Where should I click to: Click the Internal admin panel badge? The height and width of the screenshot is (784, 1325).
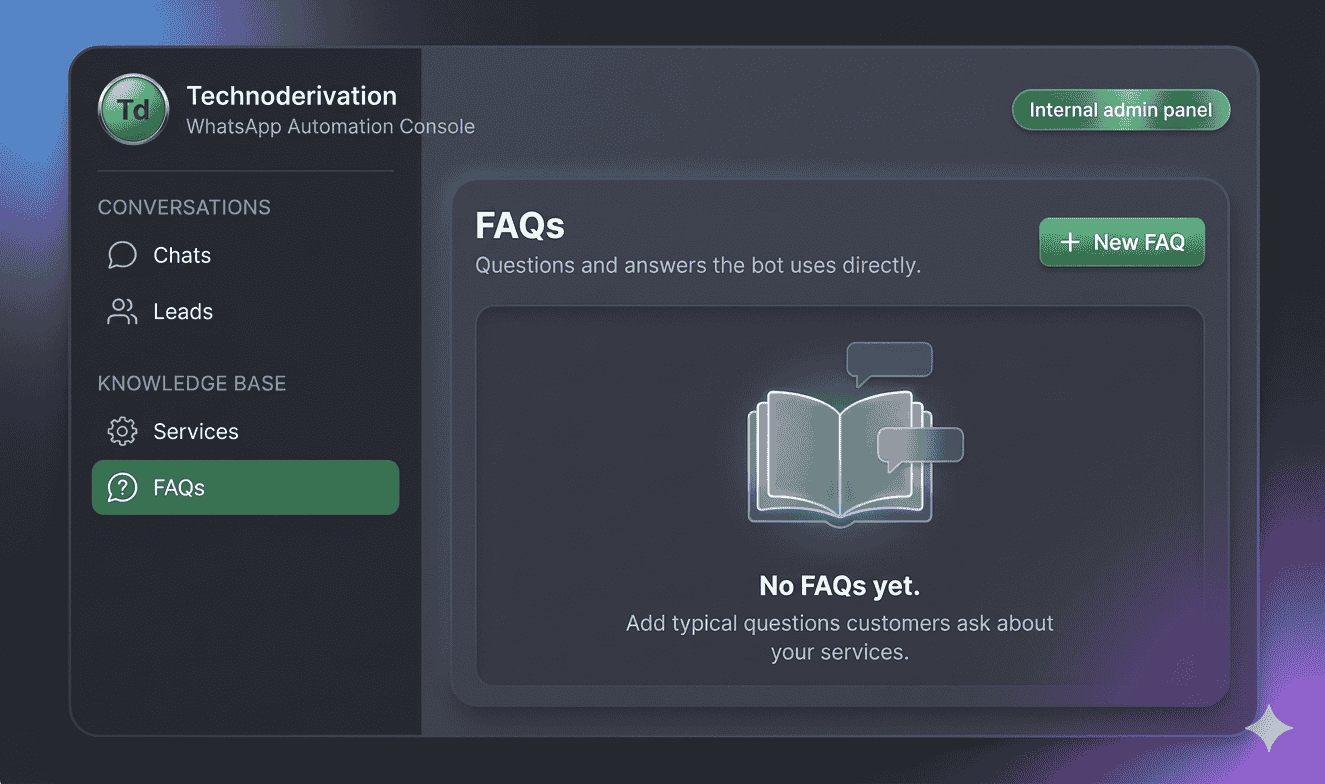(1120, 110)
